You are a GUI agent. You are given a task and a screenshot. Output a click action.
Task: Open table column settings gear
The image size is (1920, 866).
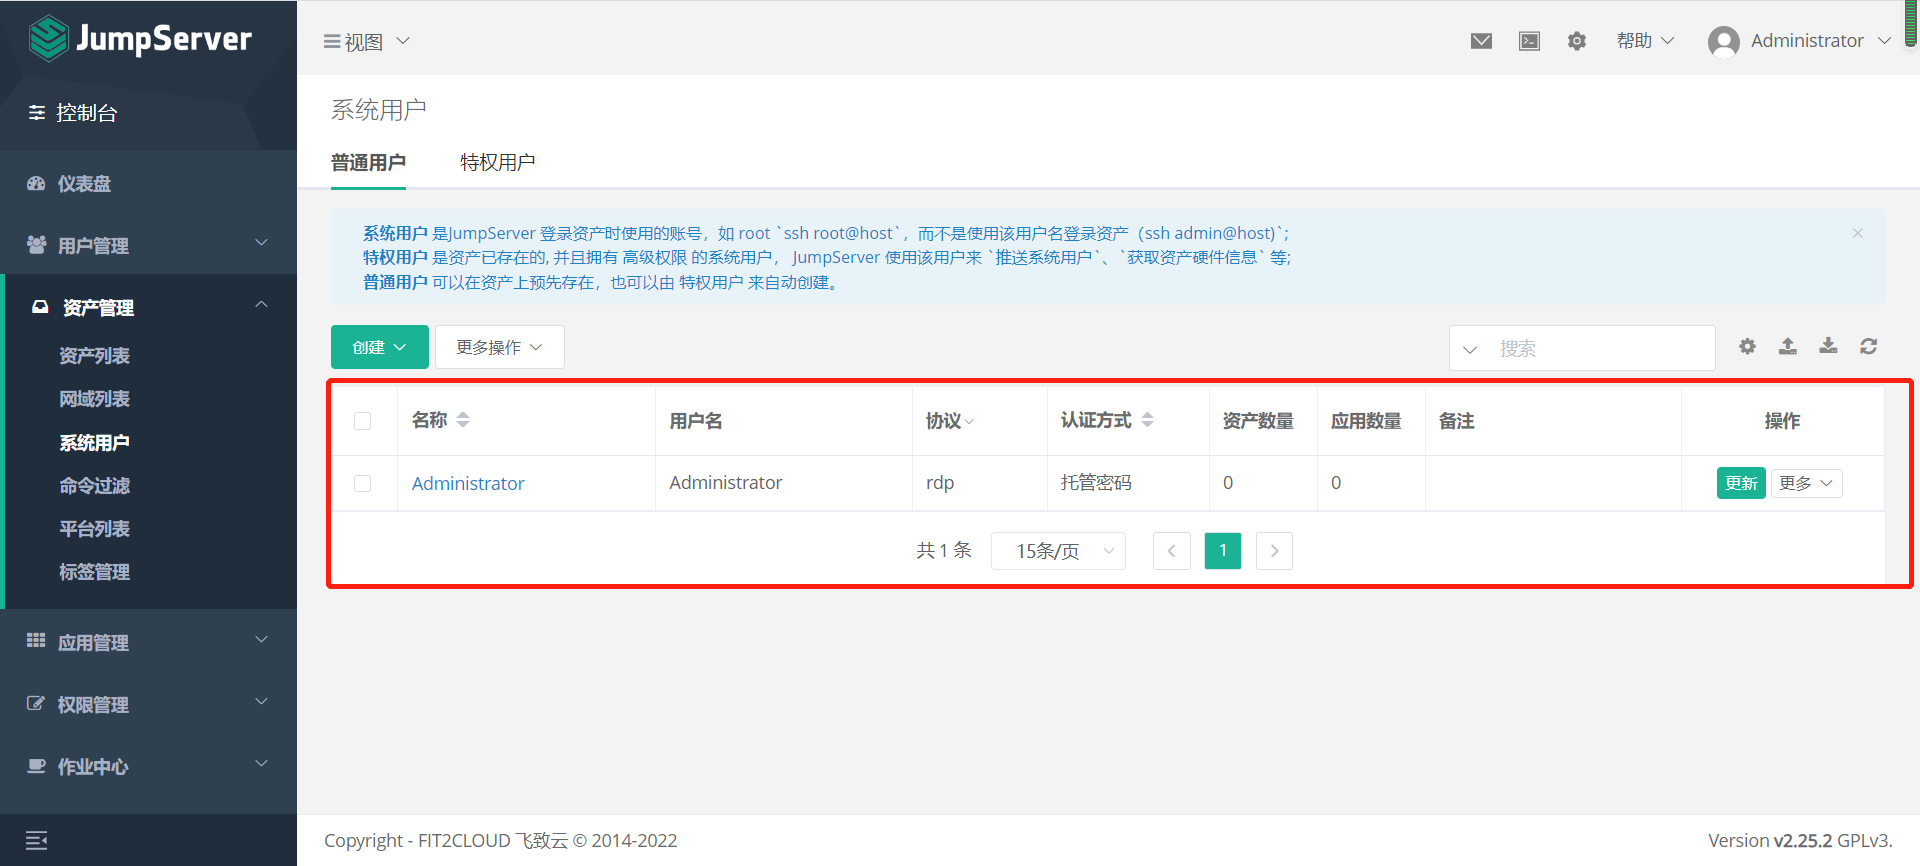click(1747, 346)
